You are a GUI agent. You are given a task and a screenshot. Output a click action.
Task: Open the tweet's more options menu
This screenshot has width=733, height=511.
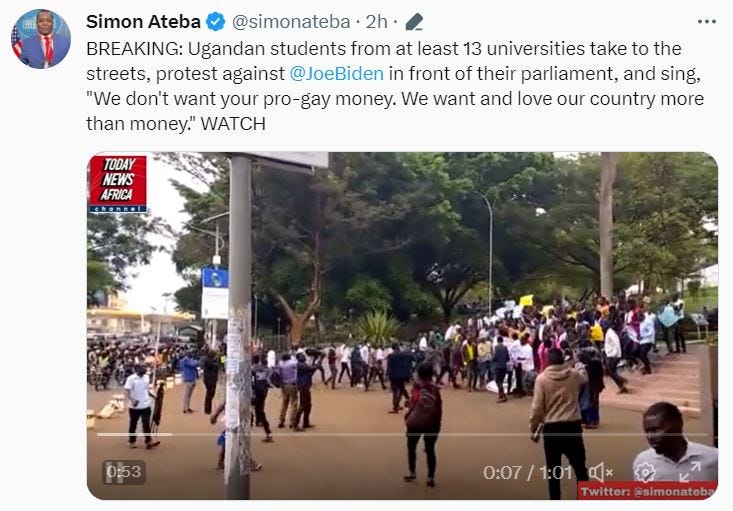coord(706,22)
